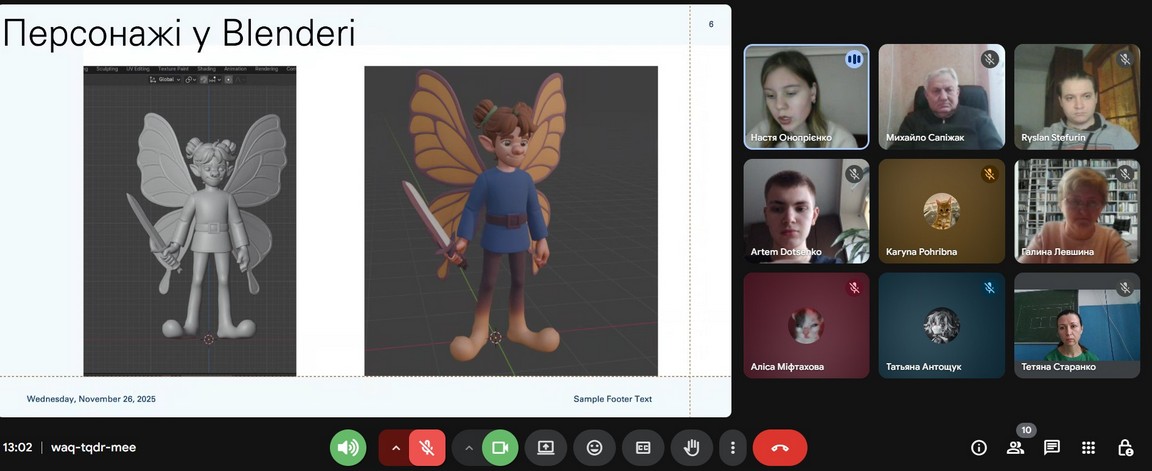This screenshot has width=1152, height=471.
Task: Expand camera video settings arrow
Action: [x=468, y=447]
